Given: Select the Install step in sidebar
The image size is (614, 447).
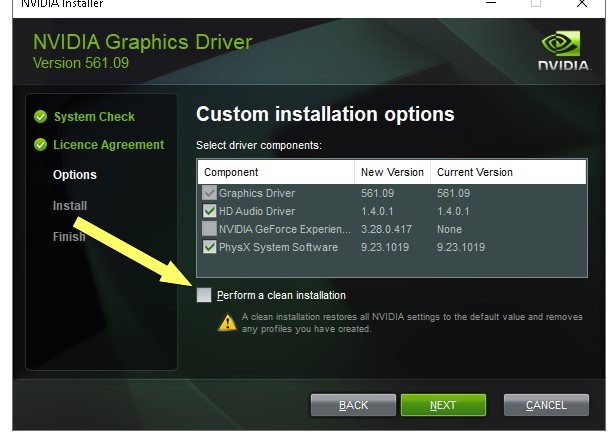Looking at the screenshot, I should point(70,205).
